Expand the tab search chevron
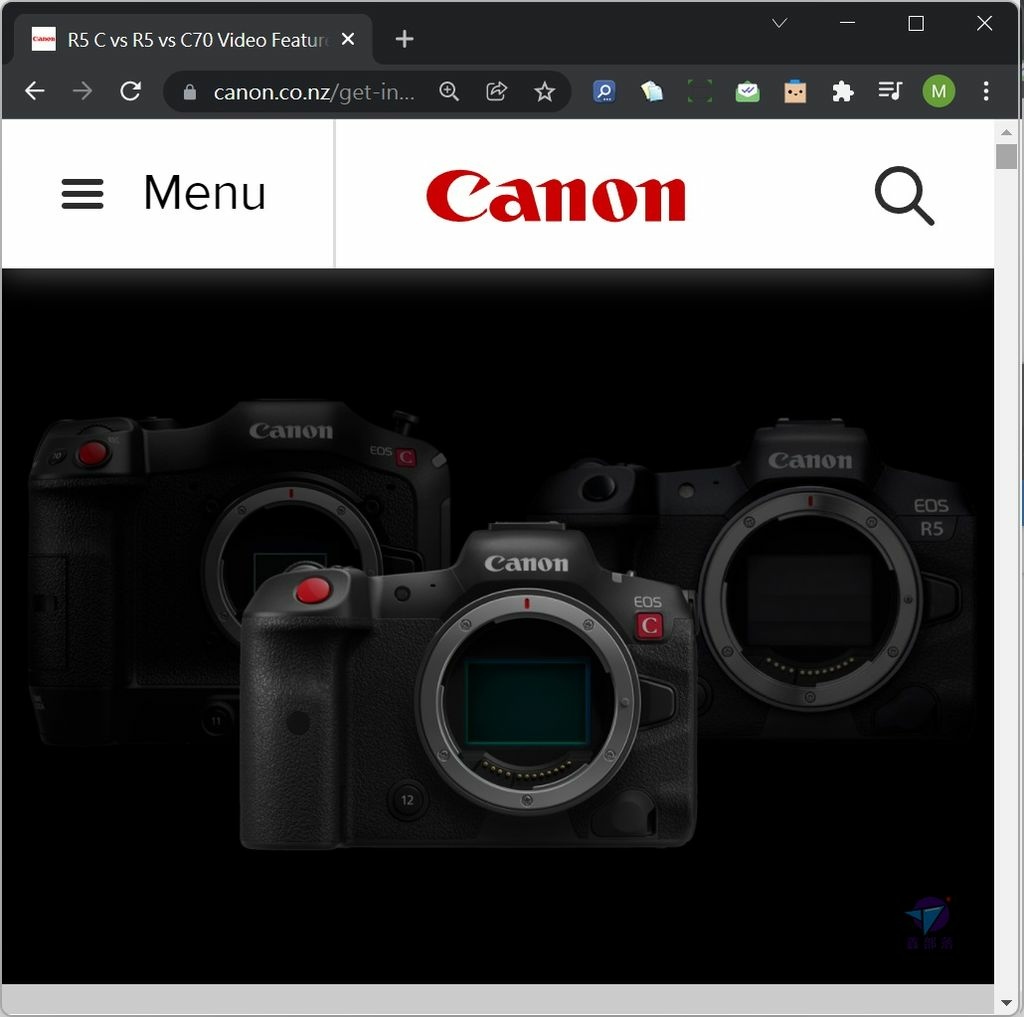This screenshot has width=1024, height=1017. pyautogui.click(x=779, y=24)
